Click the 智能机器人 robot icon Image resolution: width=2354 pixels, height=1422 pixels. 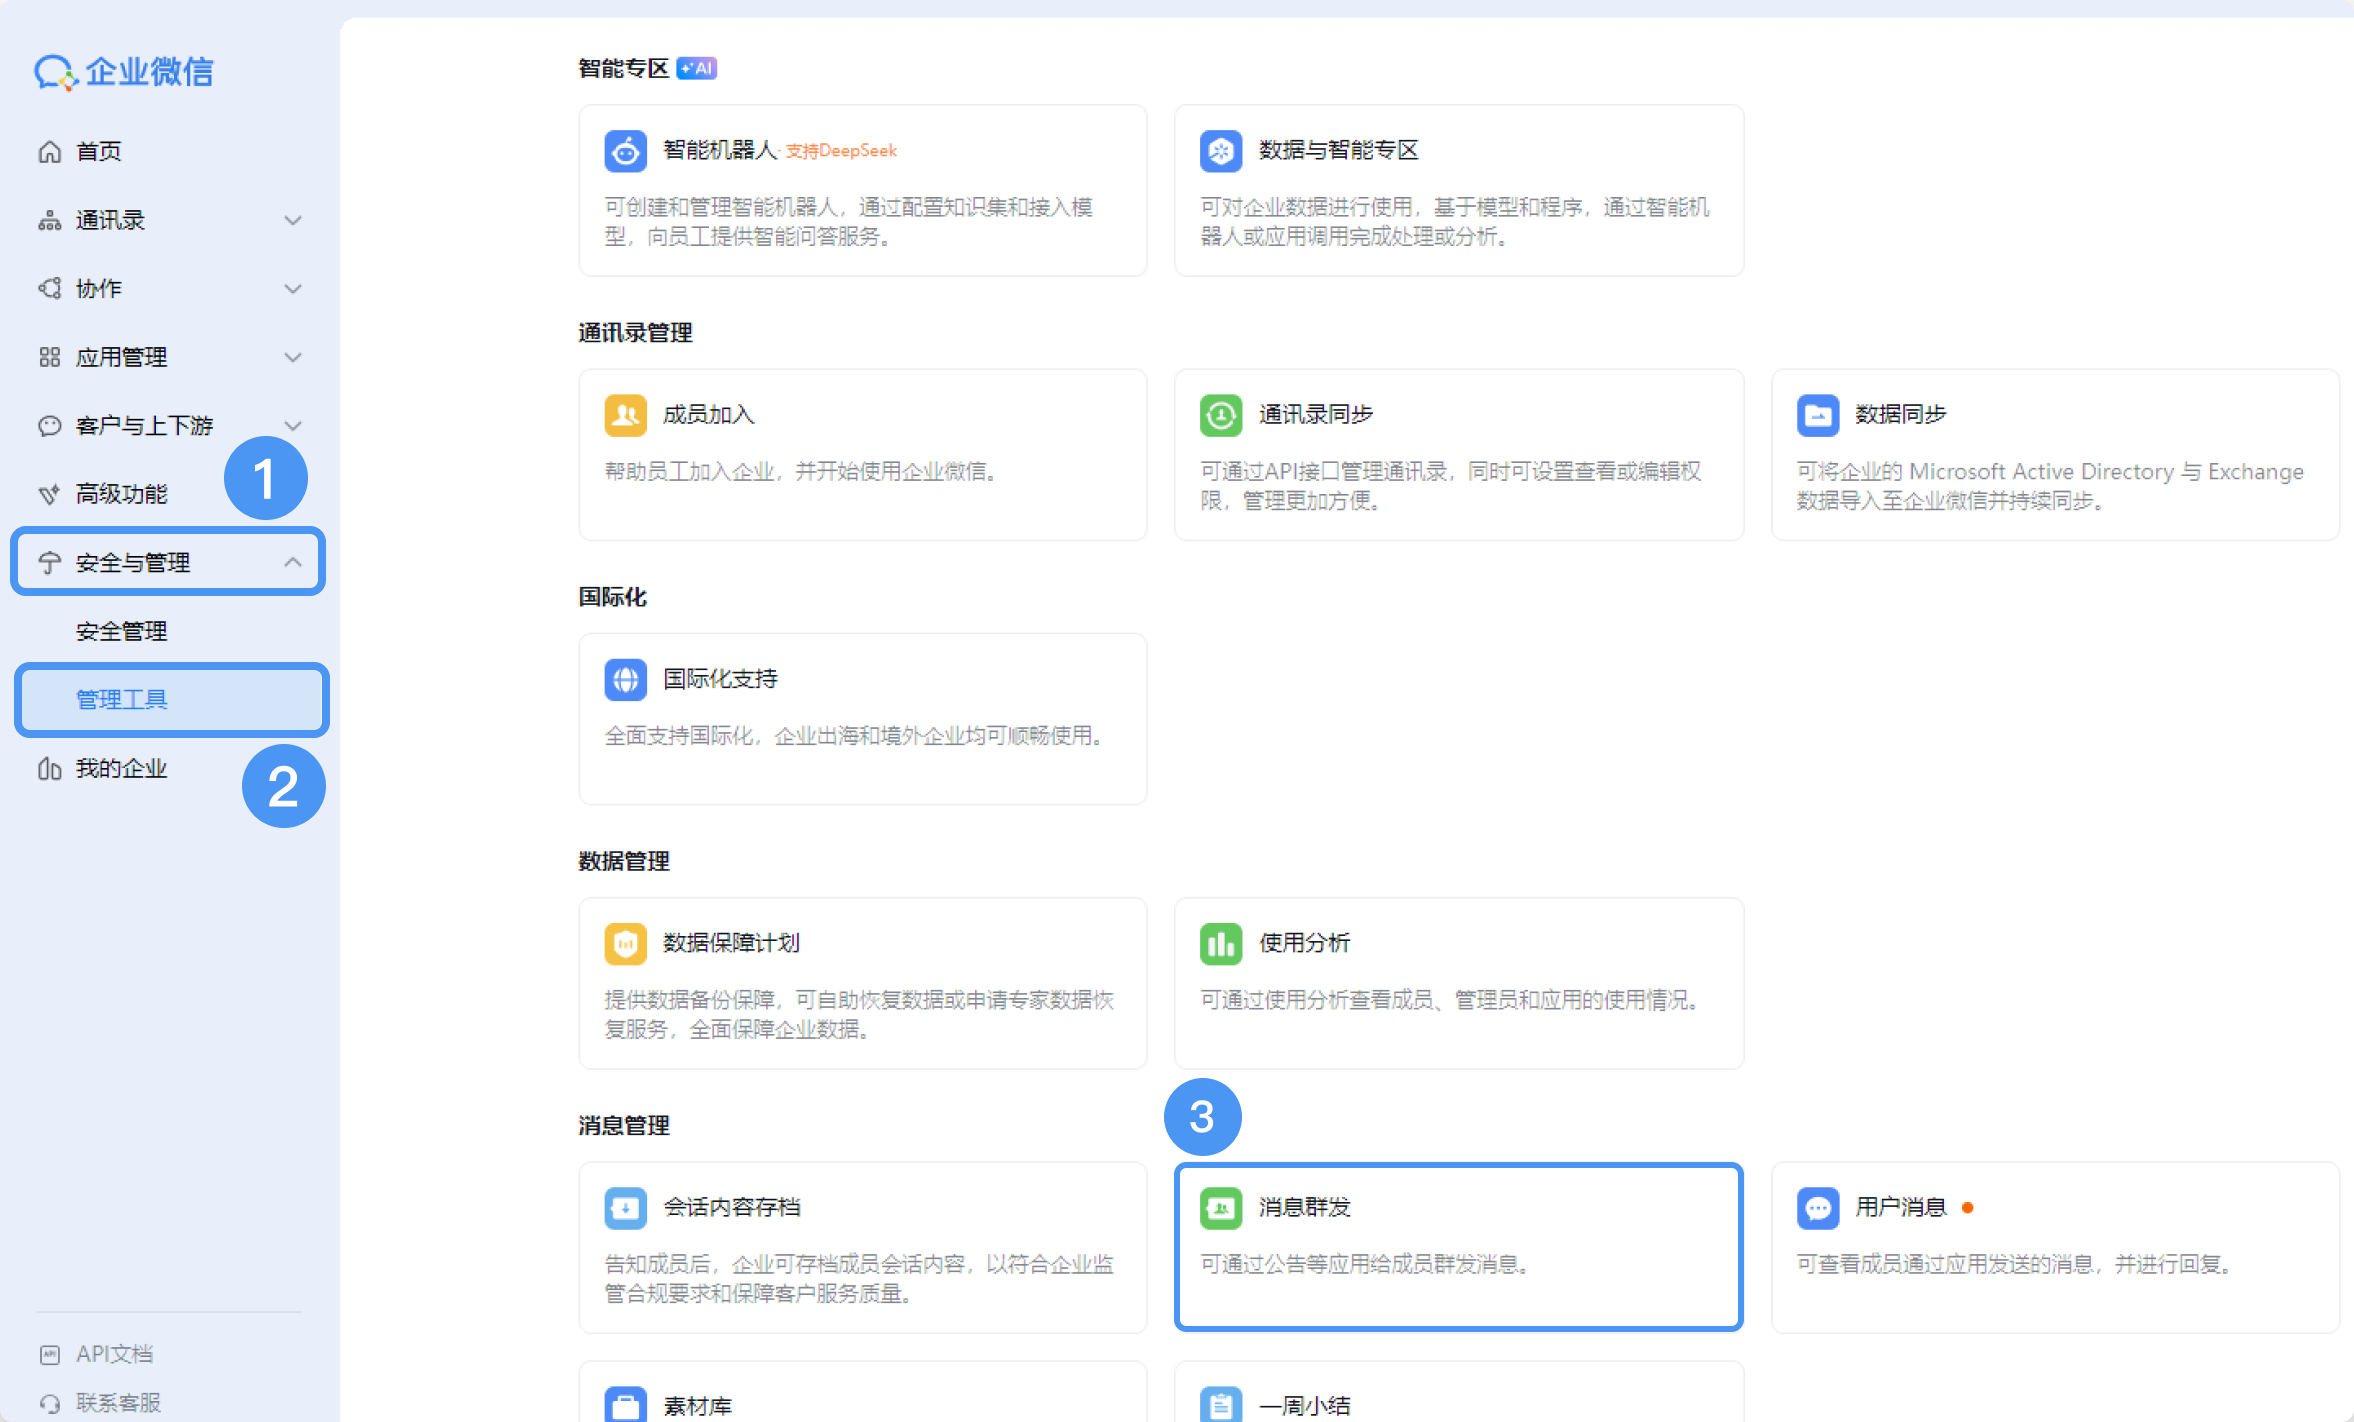click(625, 151)
